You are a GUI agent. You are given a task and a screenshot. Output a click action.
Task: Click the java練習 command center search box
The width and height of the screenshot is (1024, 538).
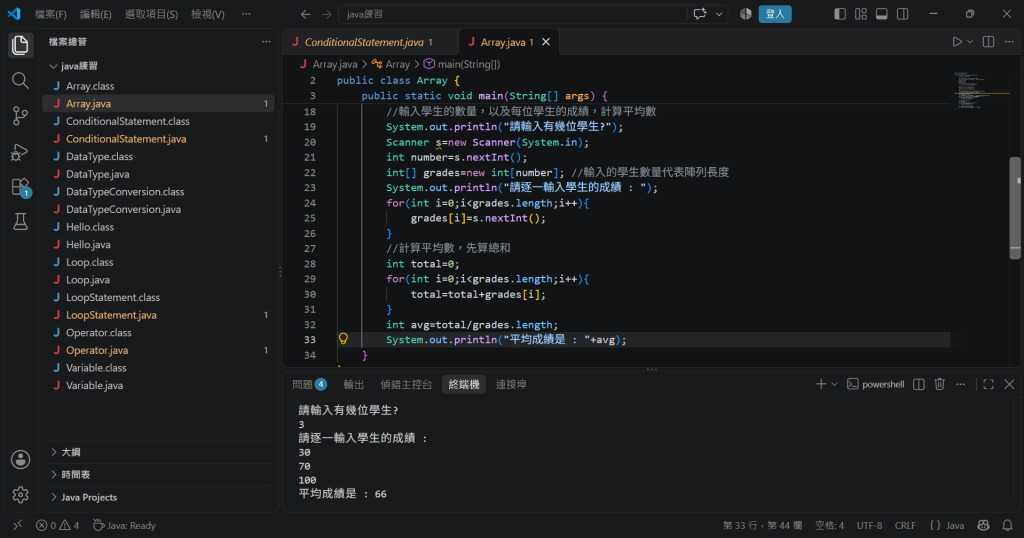coord(513,14)
